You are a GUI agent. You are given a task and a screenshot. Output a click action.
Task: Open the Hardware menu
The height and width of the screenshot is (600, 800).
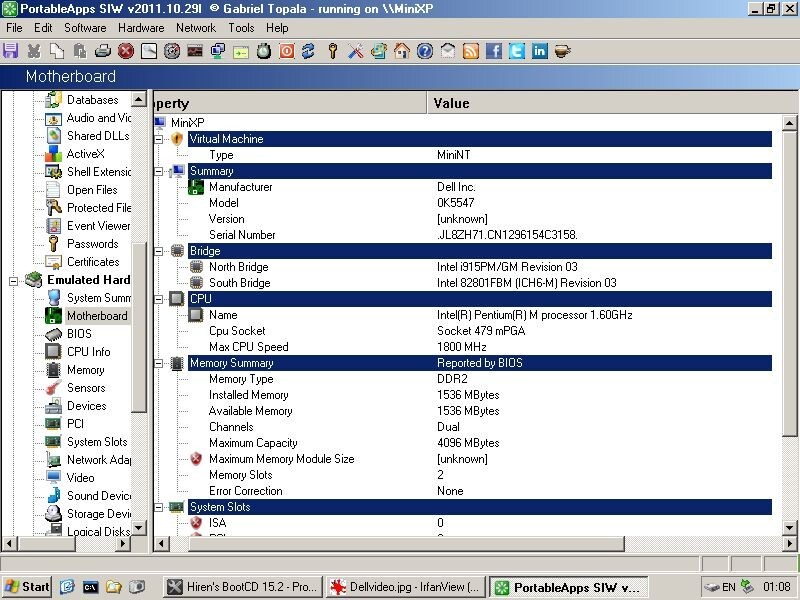[x=141, y=28]
